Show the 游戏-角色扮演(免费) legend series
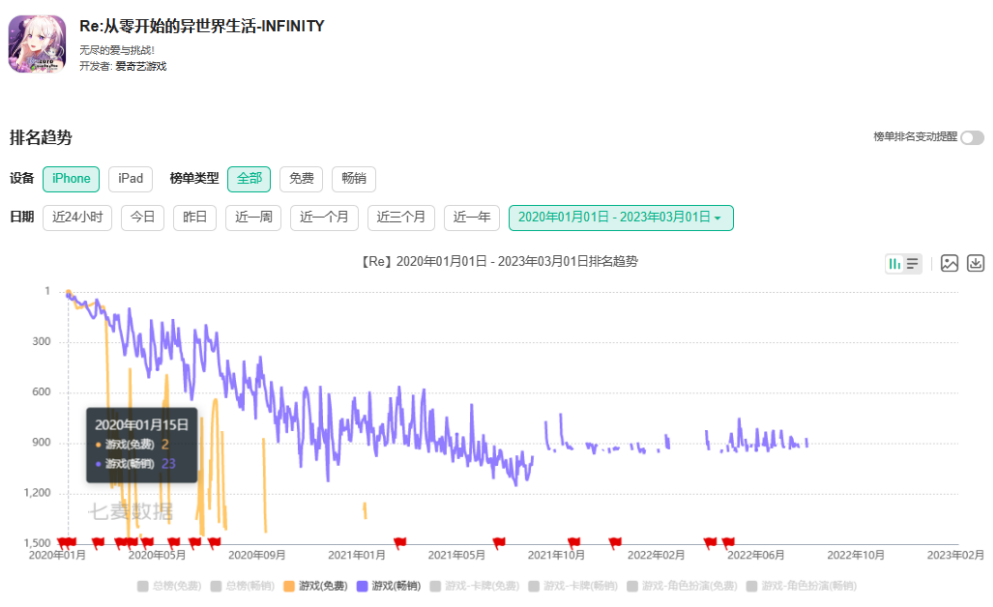This screenshot has width=993, height=607. 682,586
